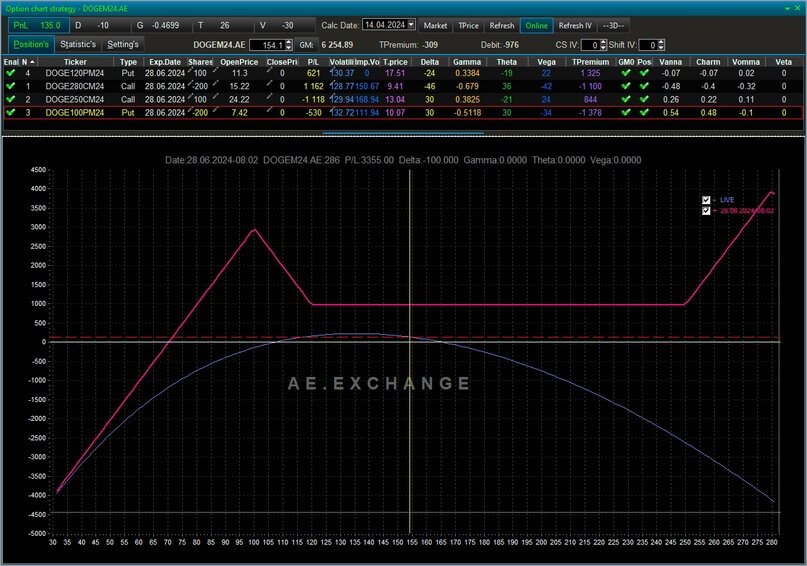Click the Ticker column header
The image size is (807, 566).
[x=75, y=62]
